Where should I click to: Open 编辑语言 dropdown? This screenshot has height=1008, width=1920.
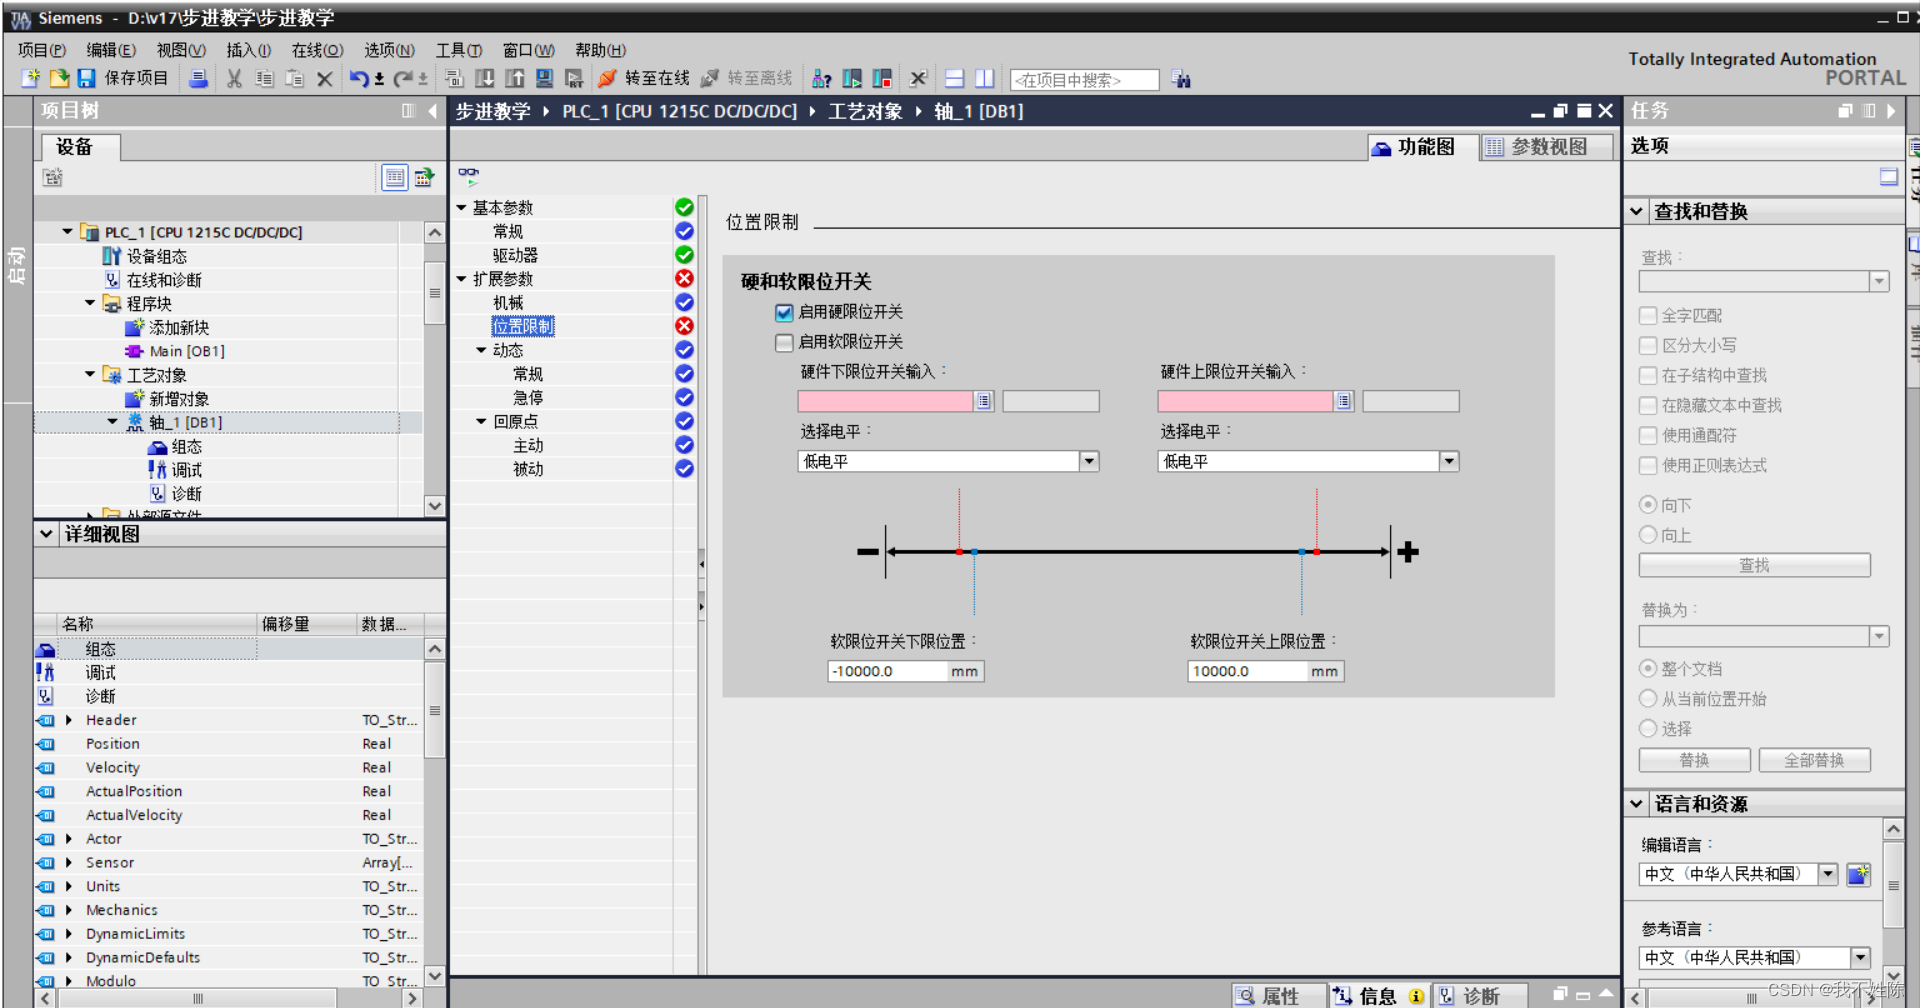point(1828,874)
